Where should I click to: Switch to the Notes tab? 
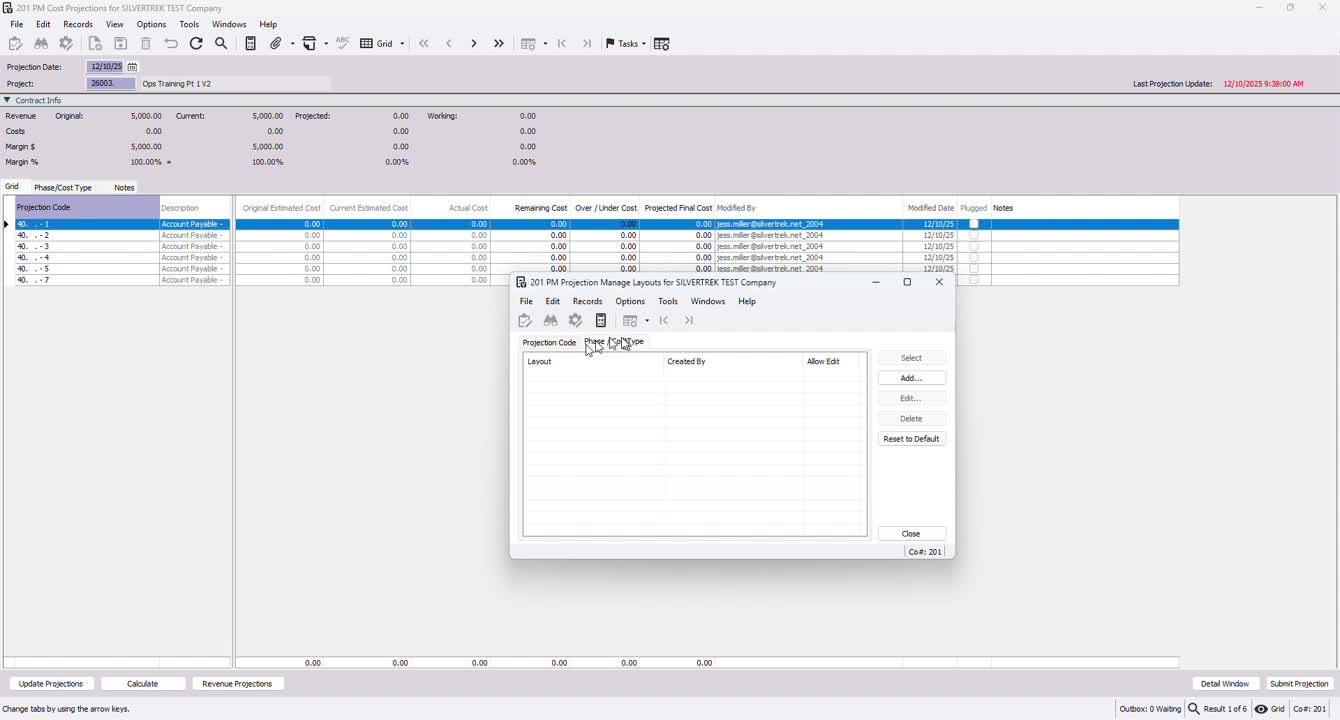pyautogui.click(x=124, y=188)
